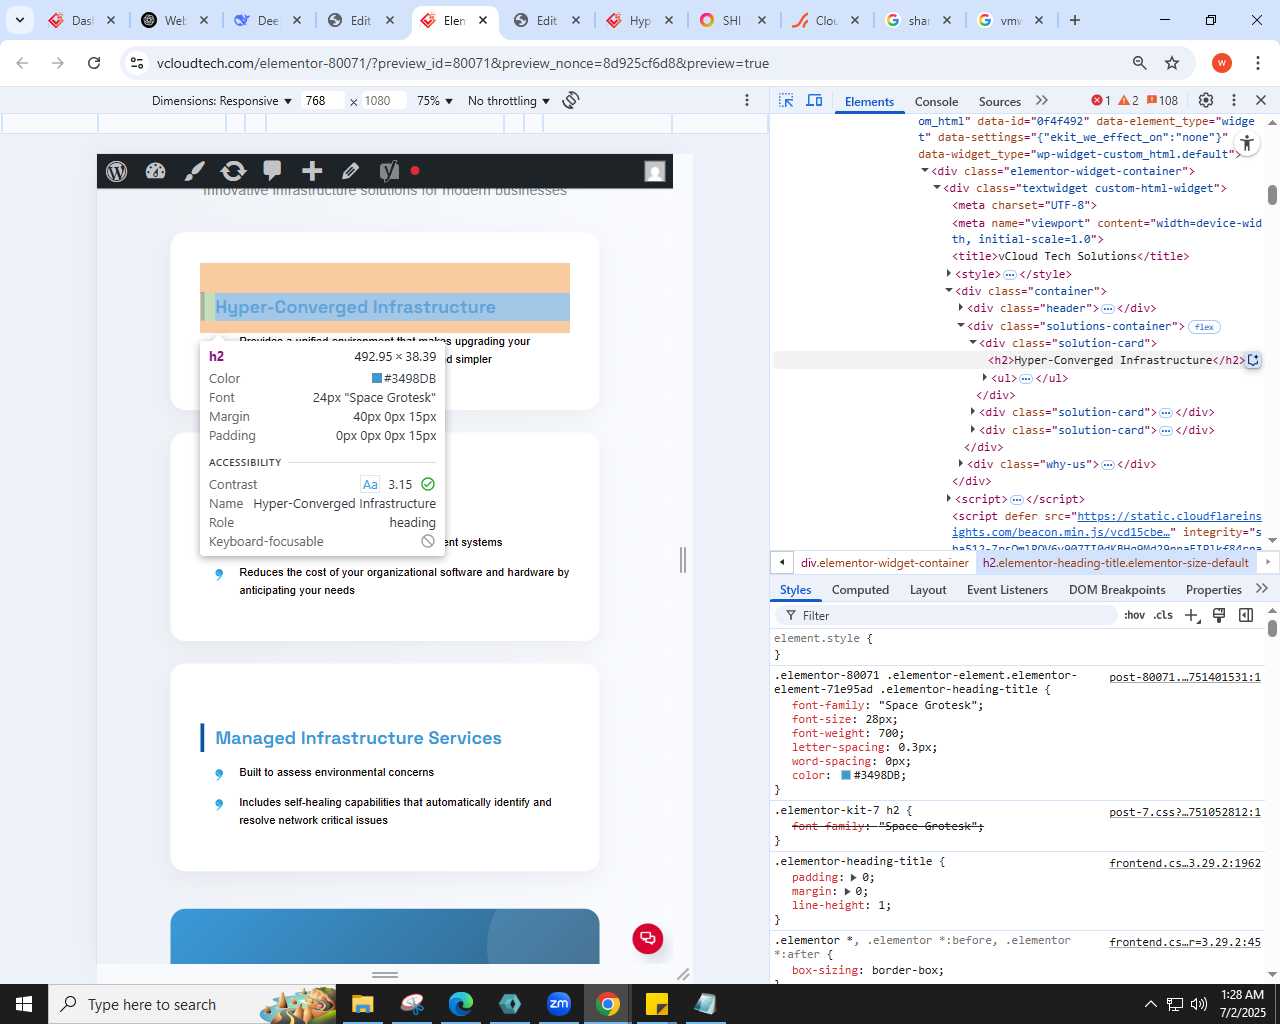Image resolution: width=1280 pixels, height=1024 pixels.
Task: Click the height input showing 1080
Action: tap(384, 101)
